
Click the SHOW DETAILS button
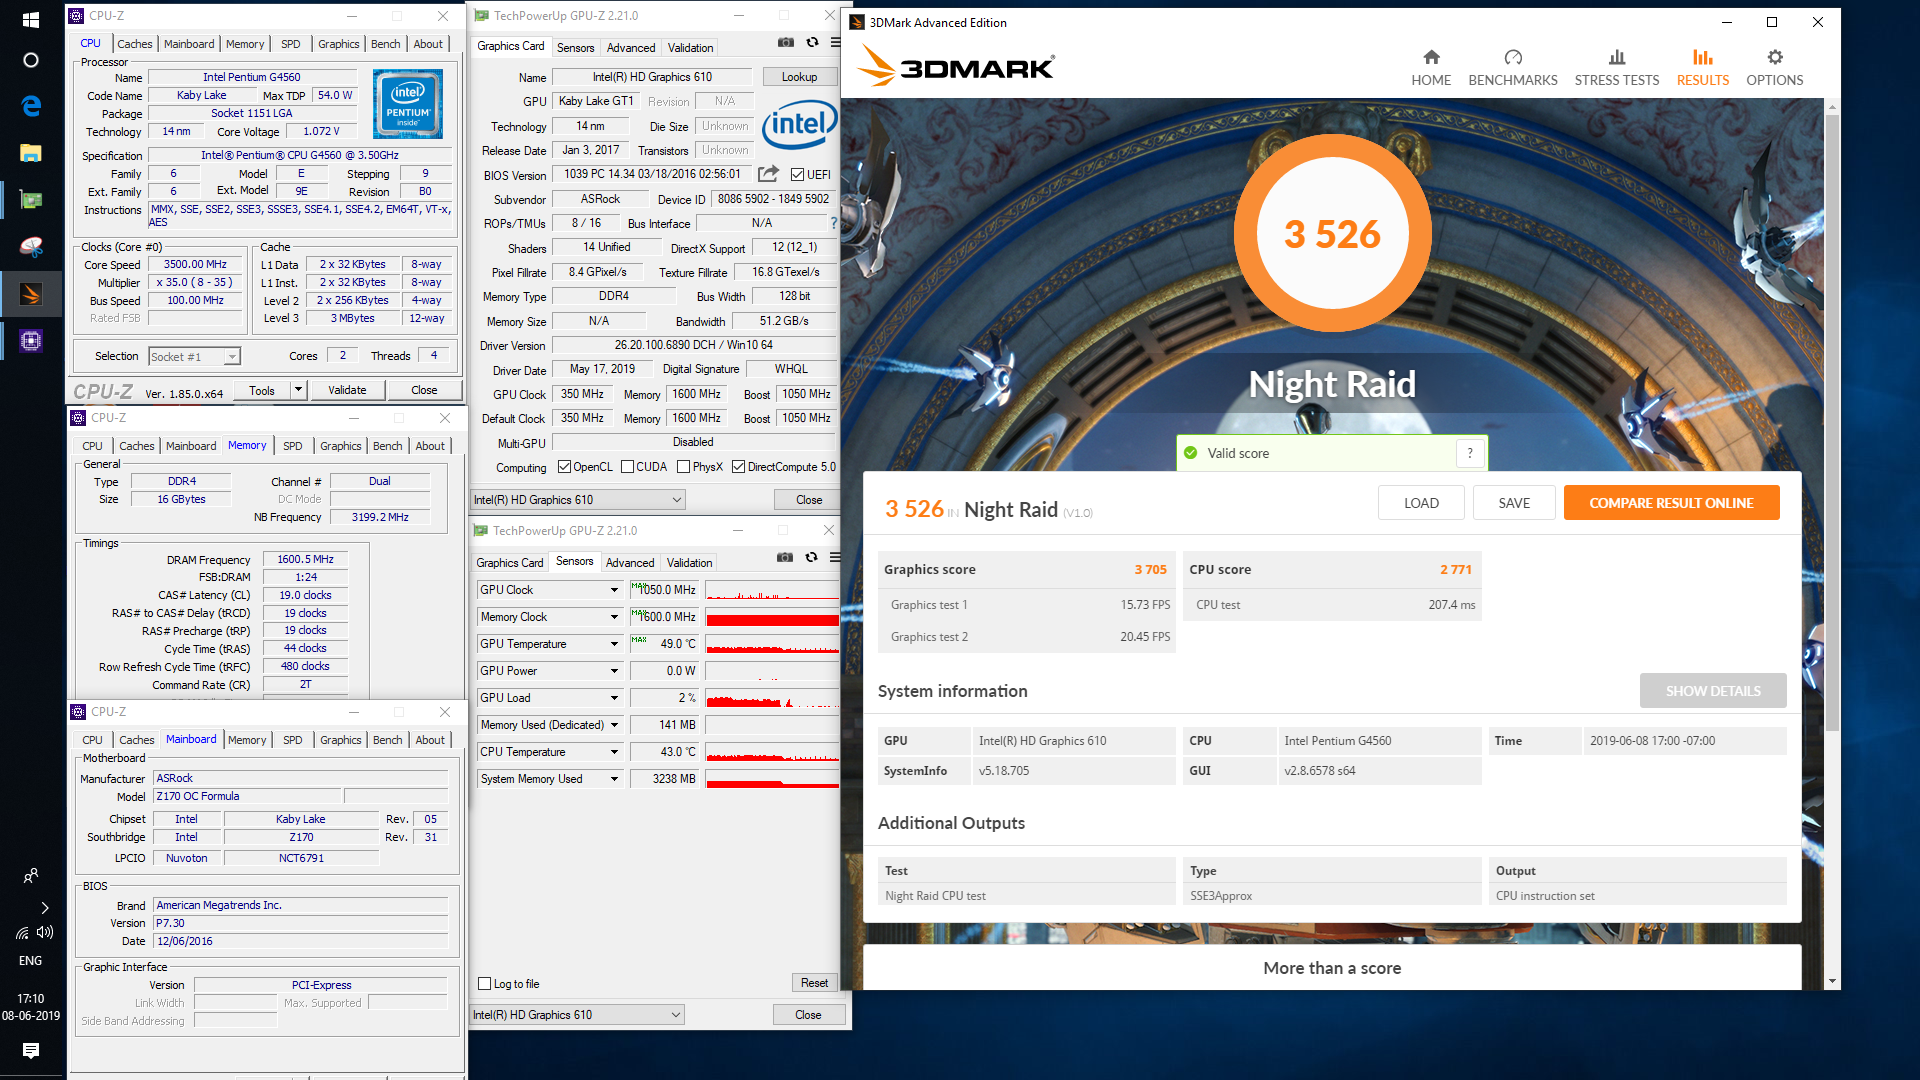pos(1713,691)
